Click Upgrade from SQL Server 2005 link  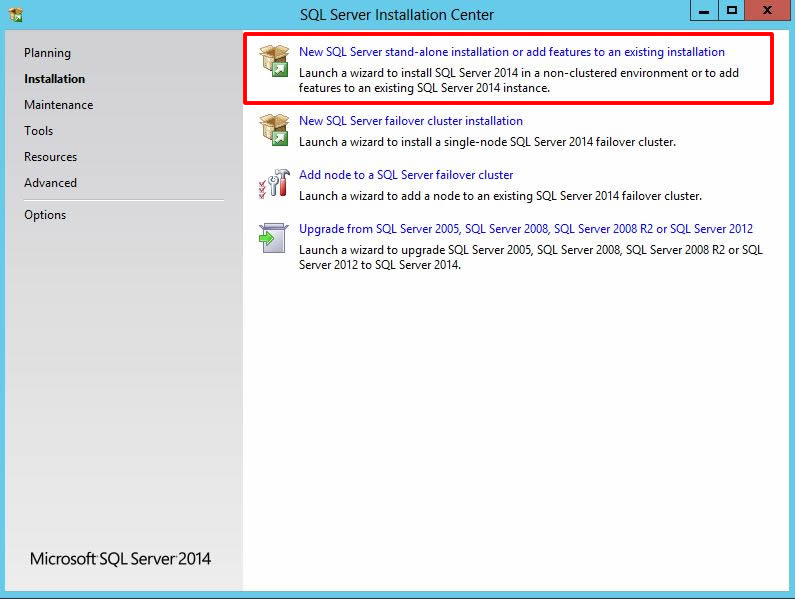(x=525, y=229)
